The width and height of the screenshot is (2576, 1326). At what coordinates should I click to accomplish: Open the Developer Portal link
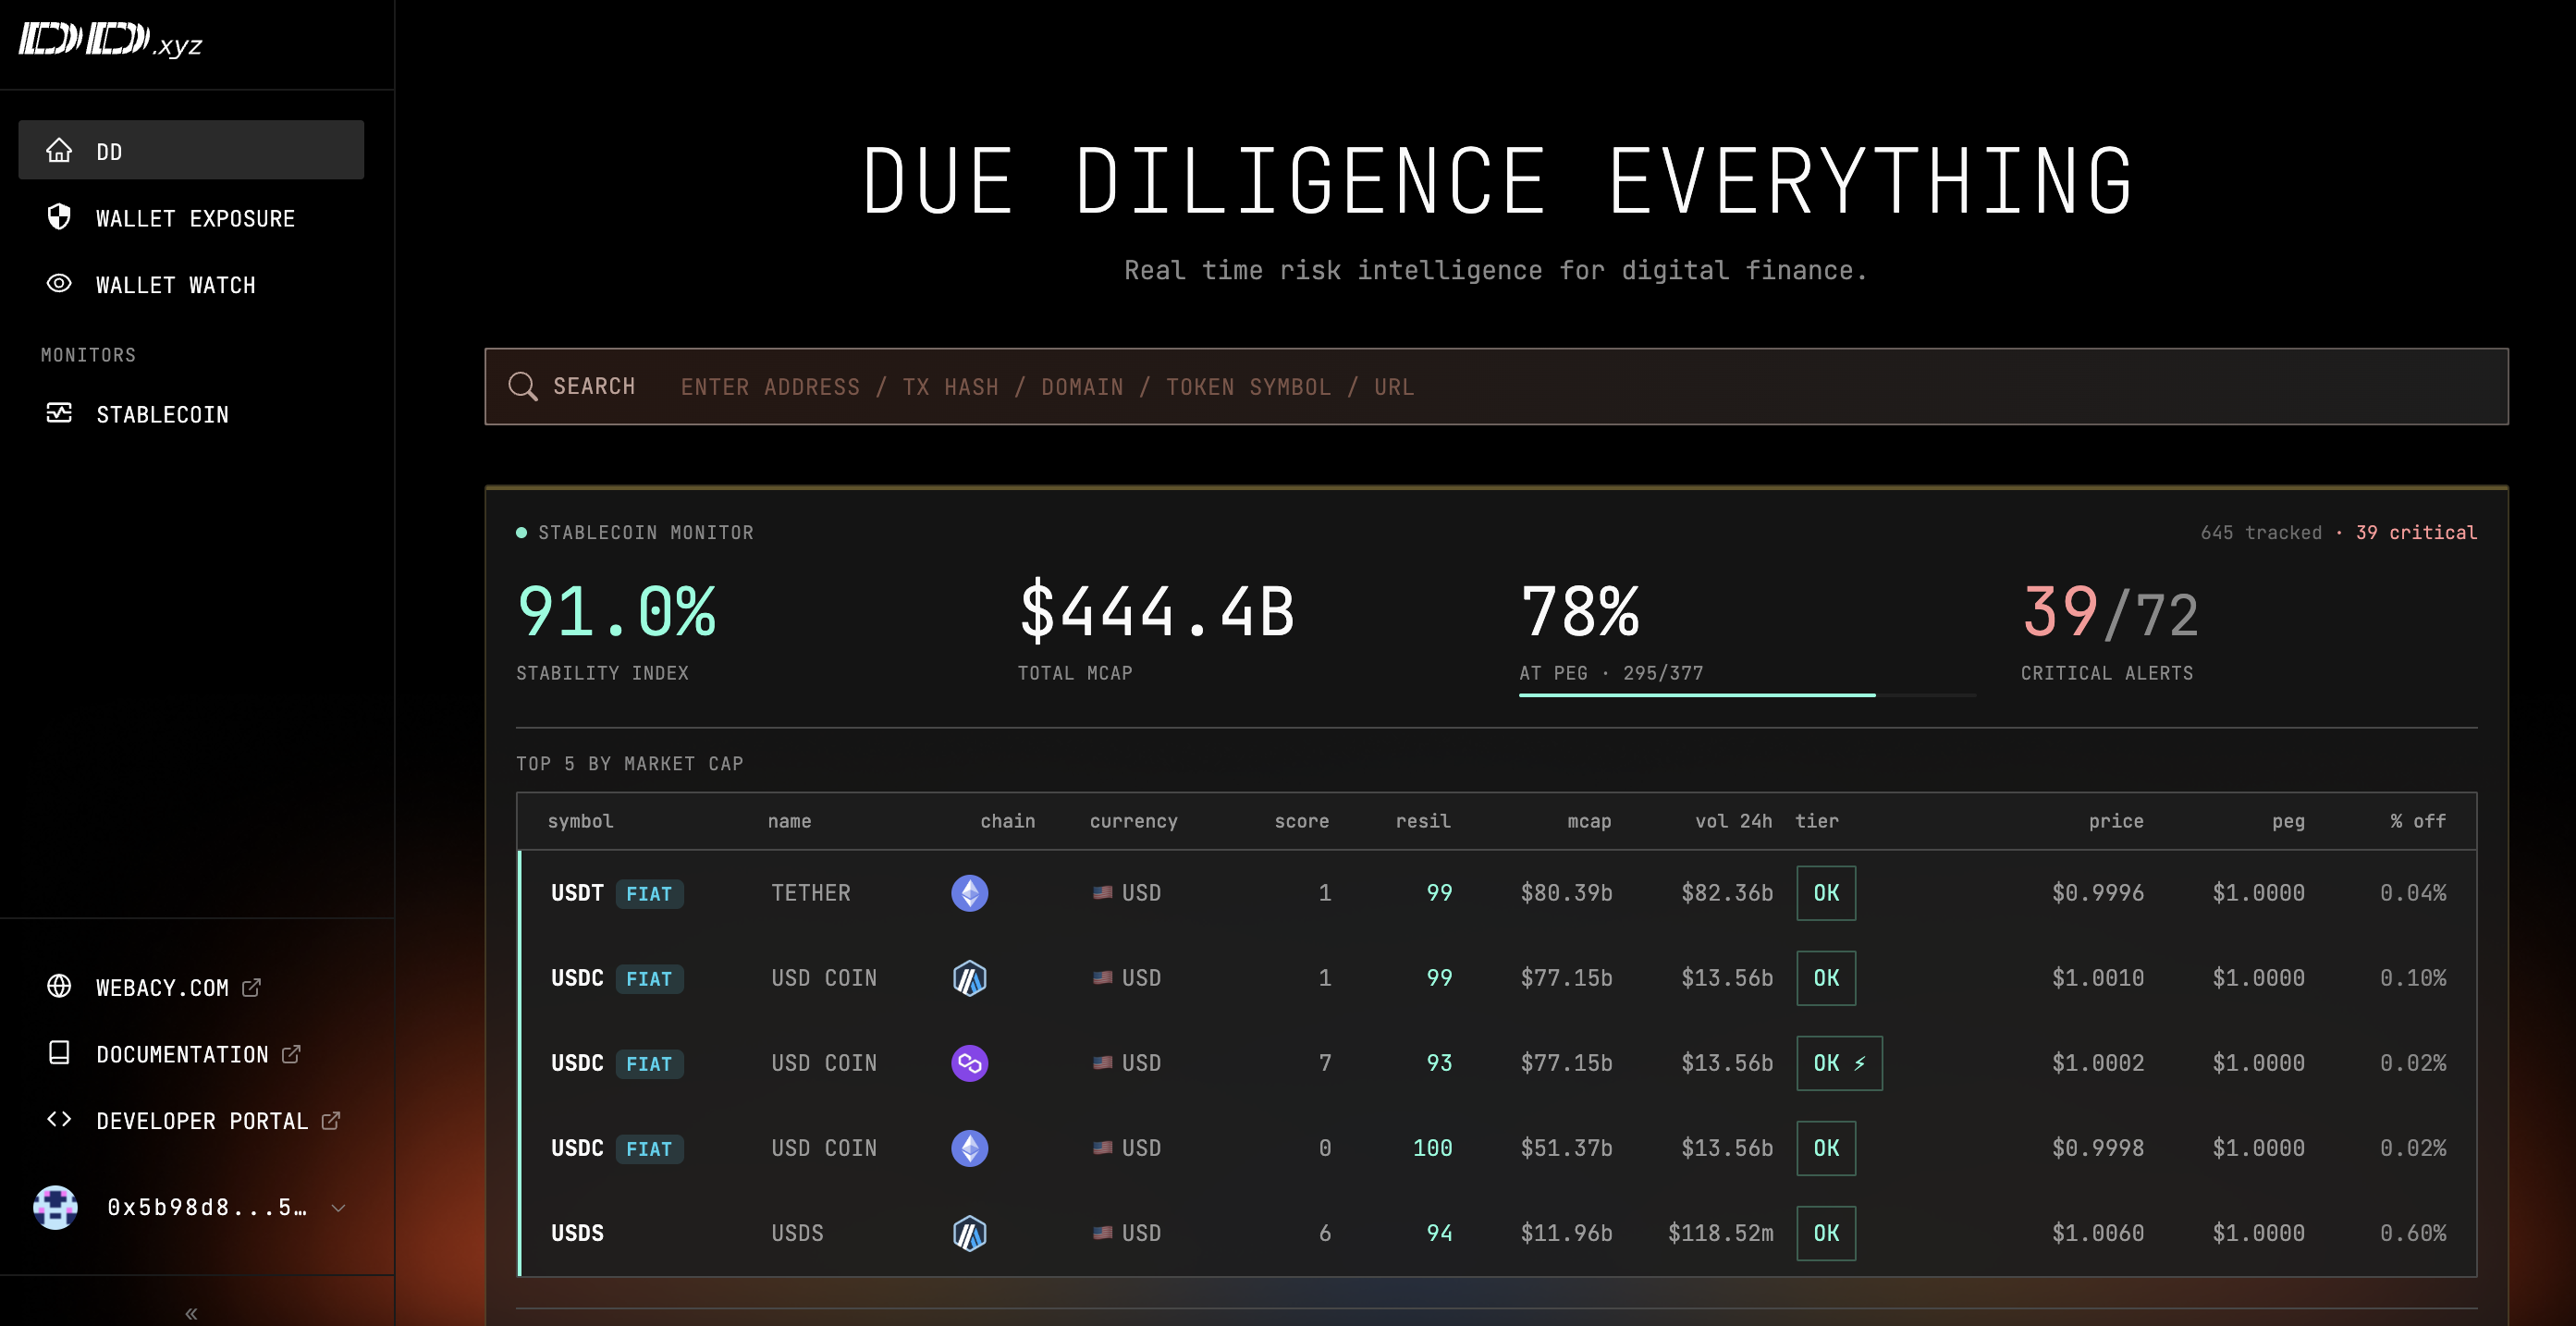pyautogui.click(x=218, y=1121)
